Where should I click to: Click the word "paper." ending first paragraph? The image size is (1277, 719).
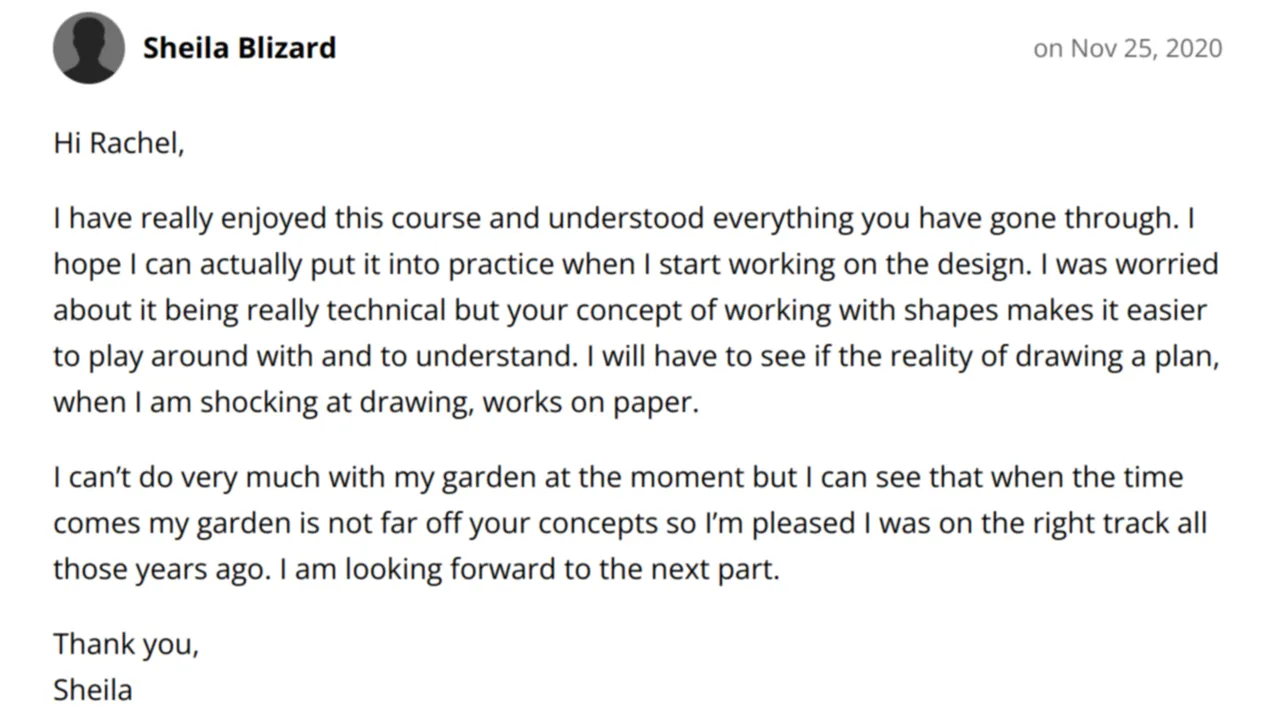tap(657, 404)
